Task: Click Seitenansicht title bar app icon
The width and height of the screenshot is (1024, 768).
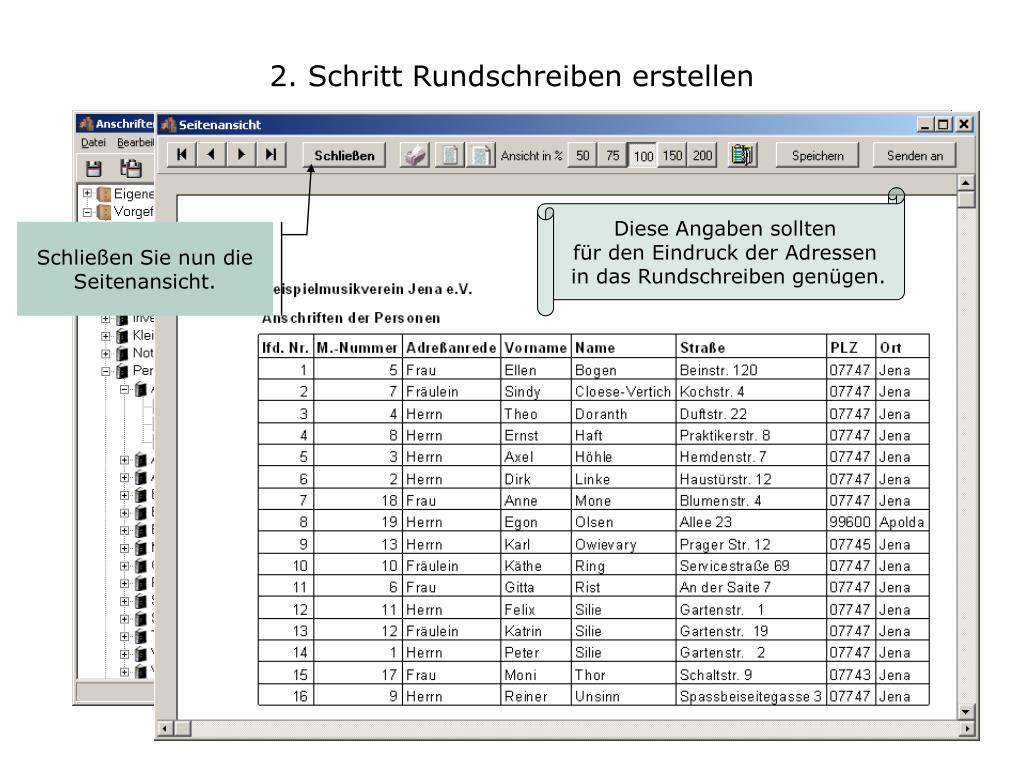Action: pos(168,124)
